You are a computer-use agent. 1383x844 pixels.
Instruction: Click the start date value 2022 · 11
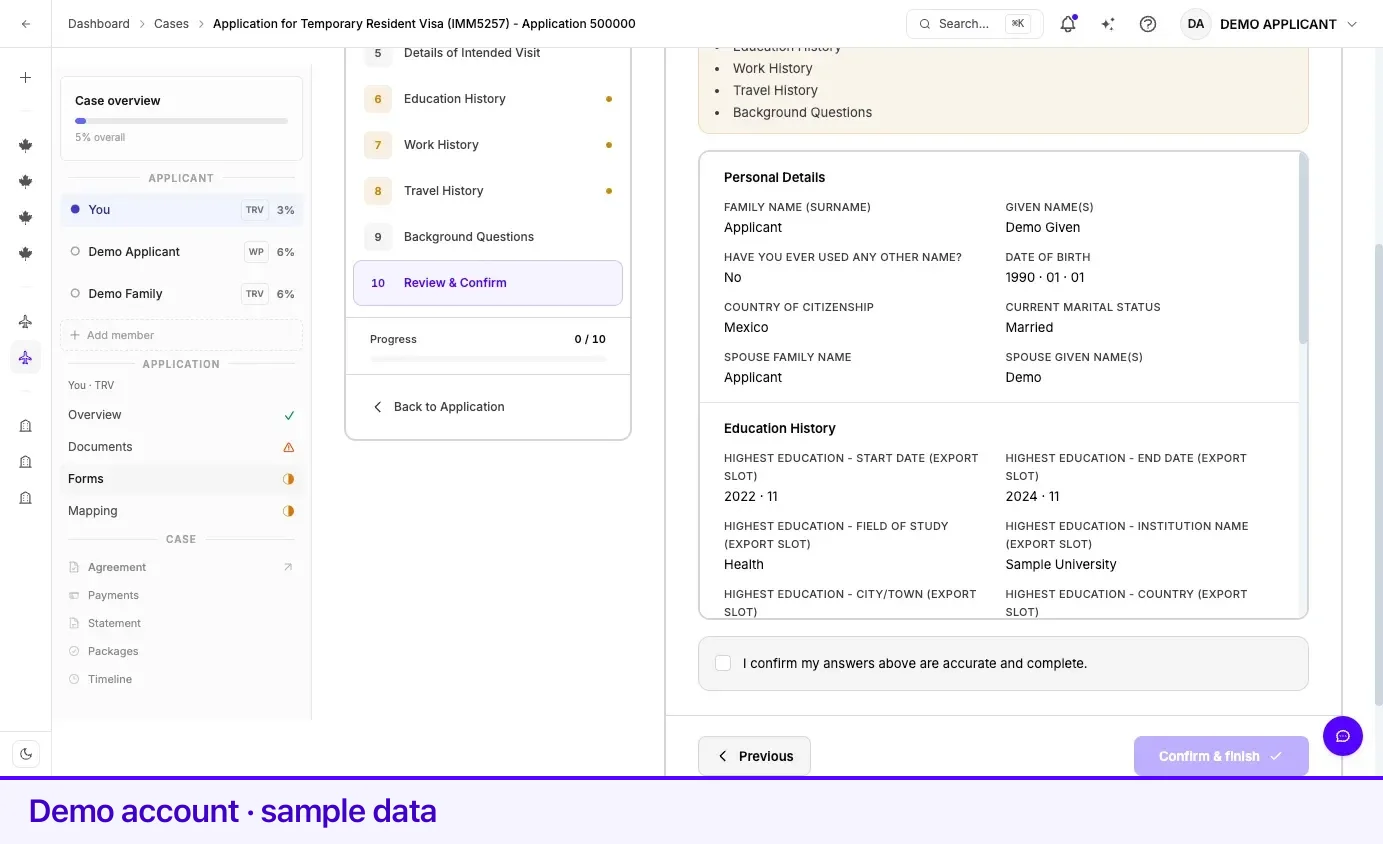click(751, 497)
